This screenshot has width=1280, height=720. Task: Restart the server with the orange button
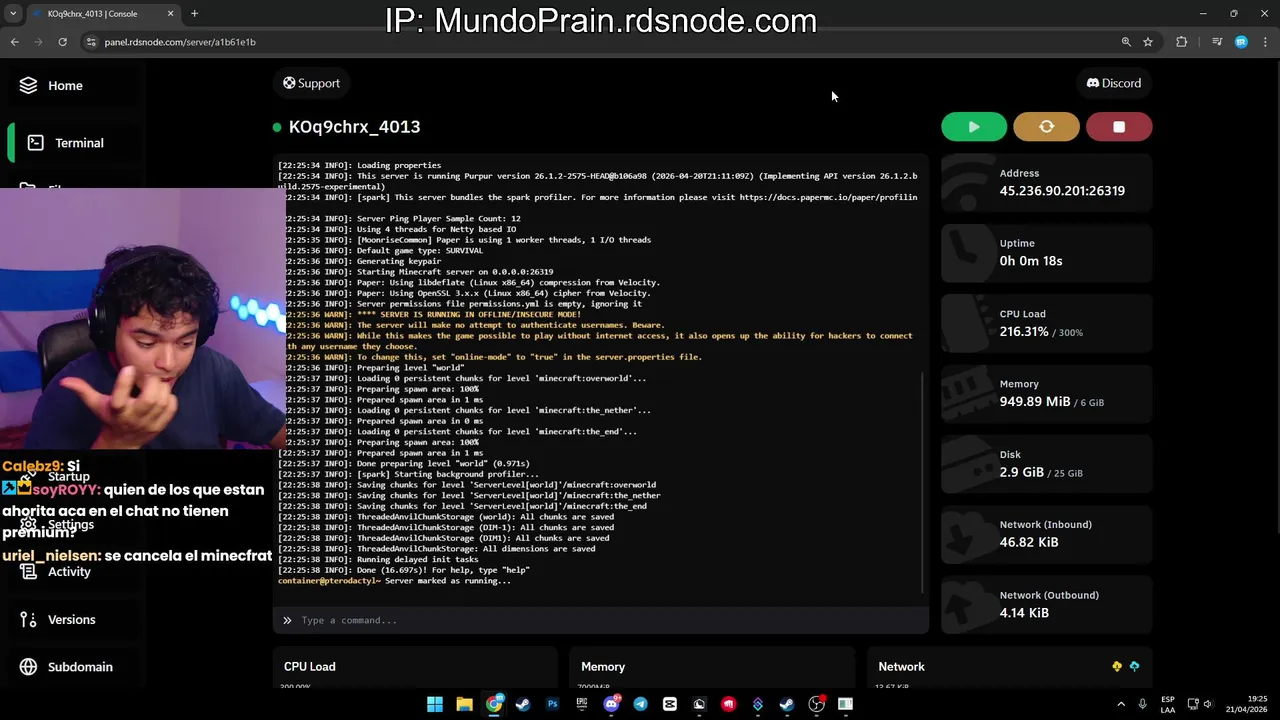pyautogui.click(x=1046, y=127)
